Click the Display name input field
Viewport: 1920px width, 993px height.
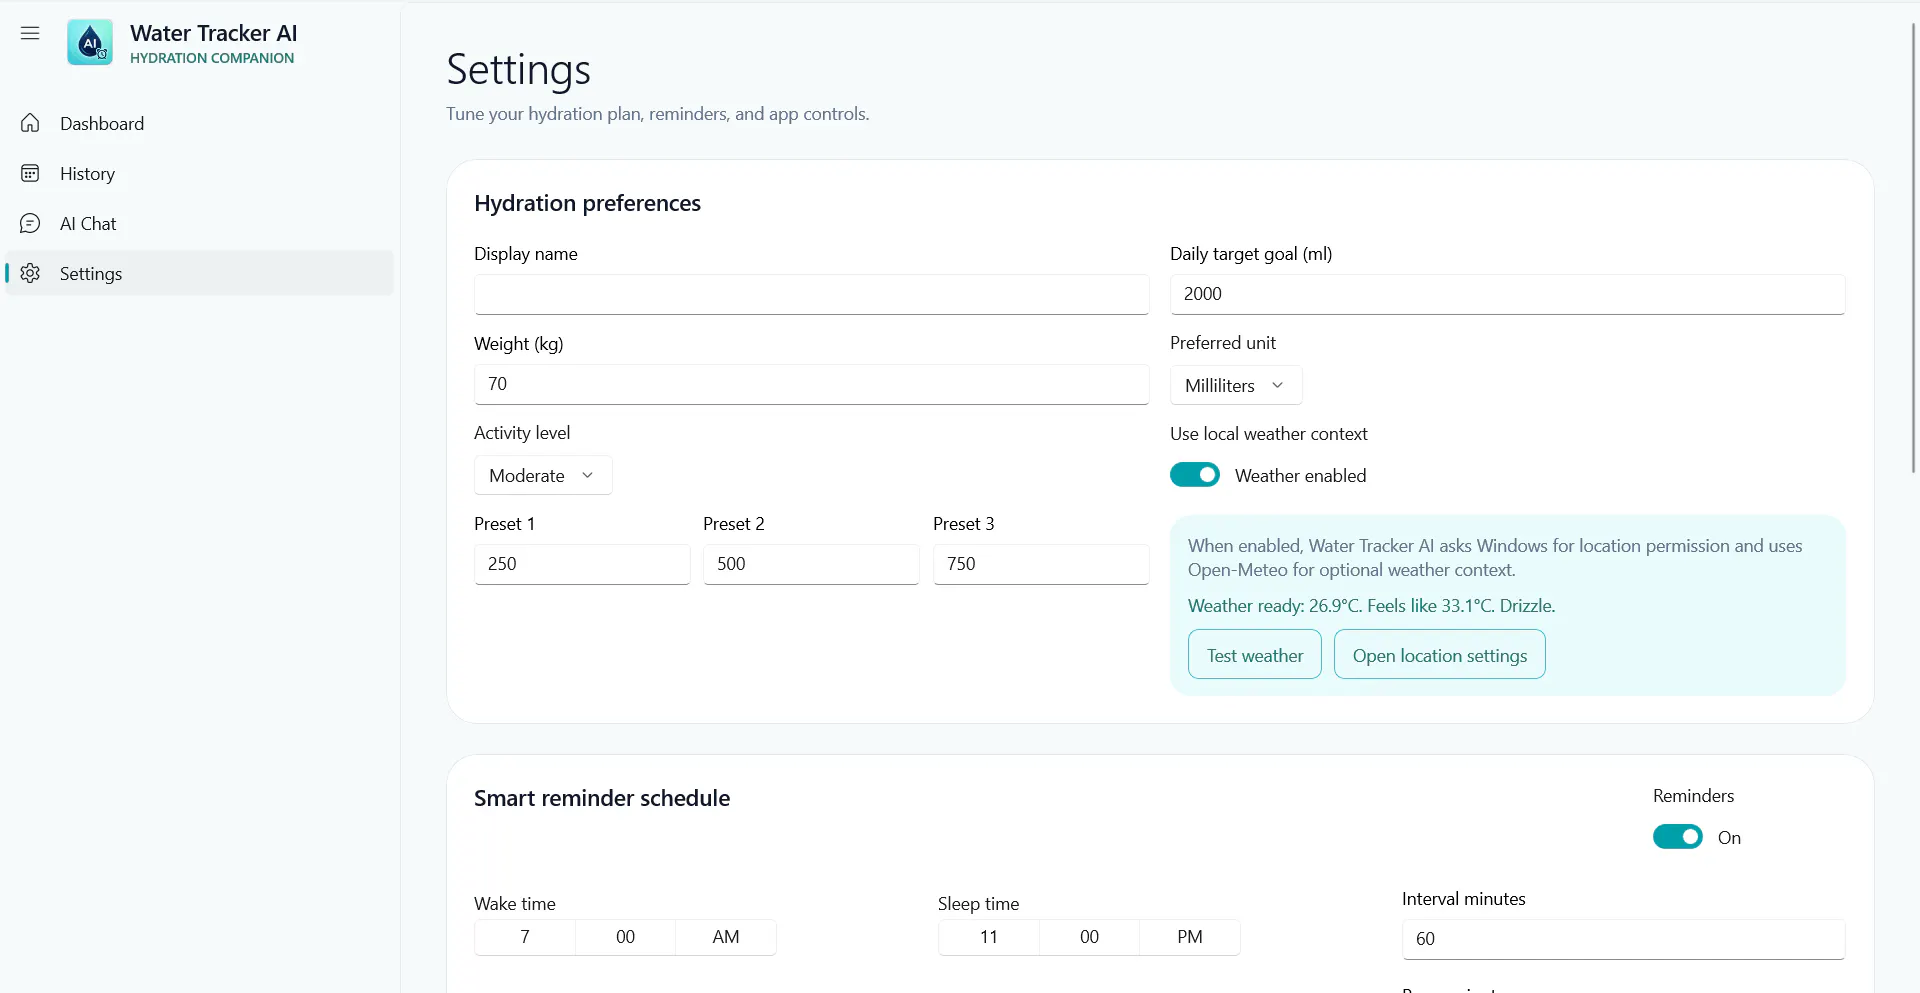812,294
